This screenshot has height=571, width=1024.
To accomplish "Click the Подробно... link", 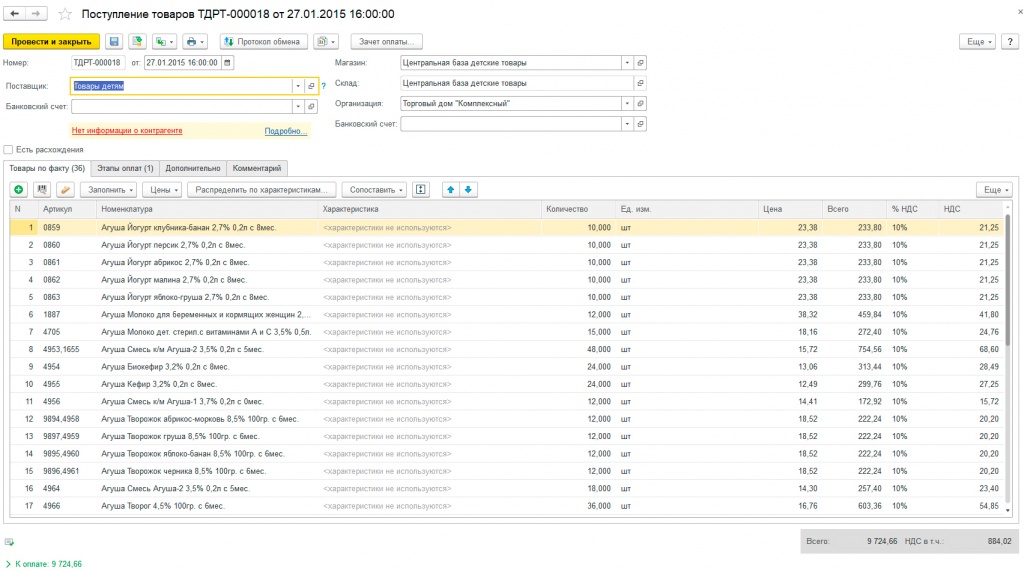I will click(x=285, y=131).
